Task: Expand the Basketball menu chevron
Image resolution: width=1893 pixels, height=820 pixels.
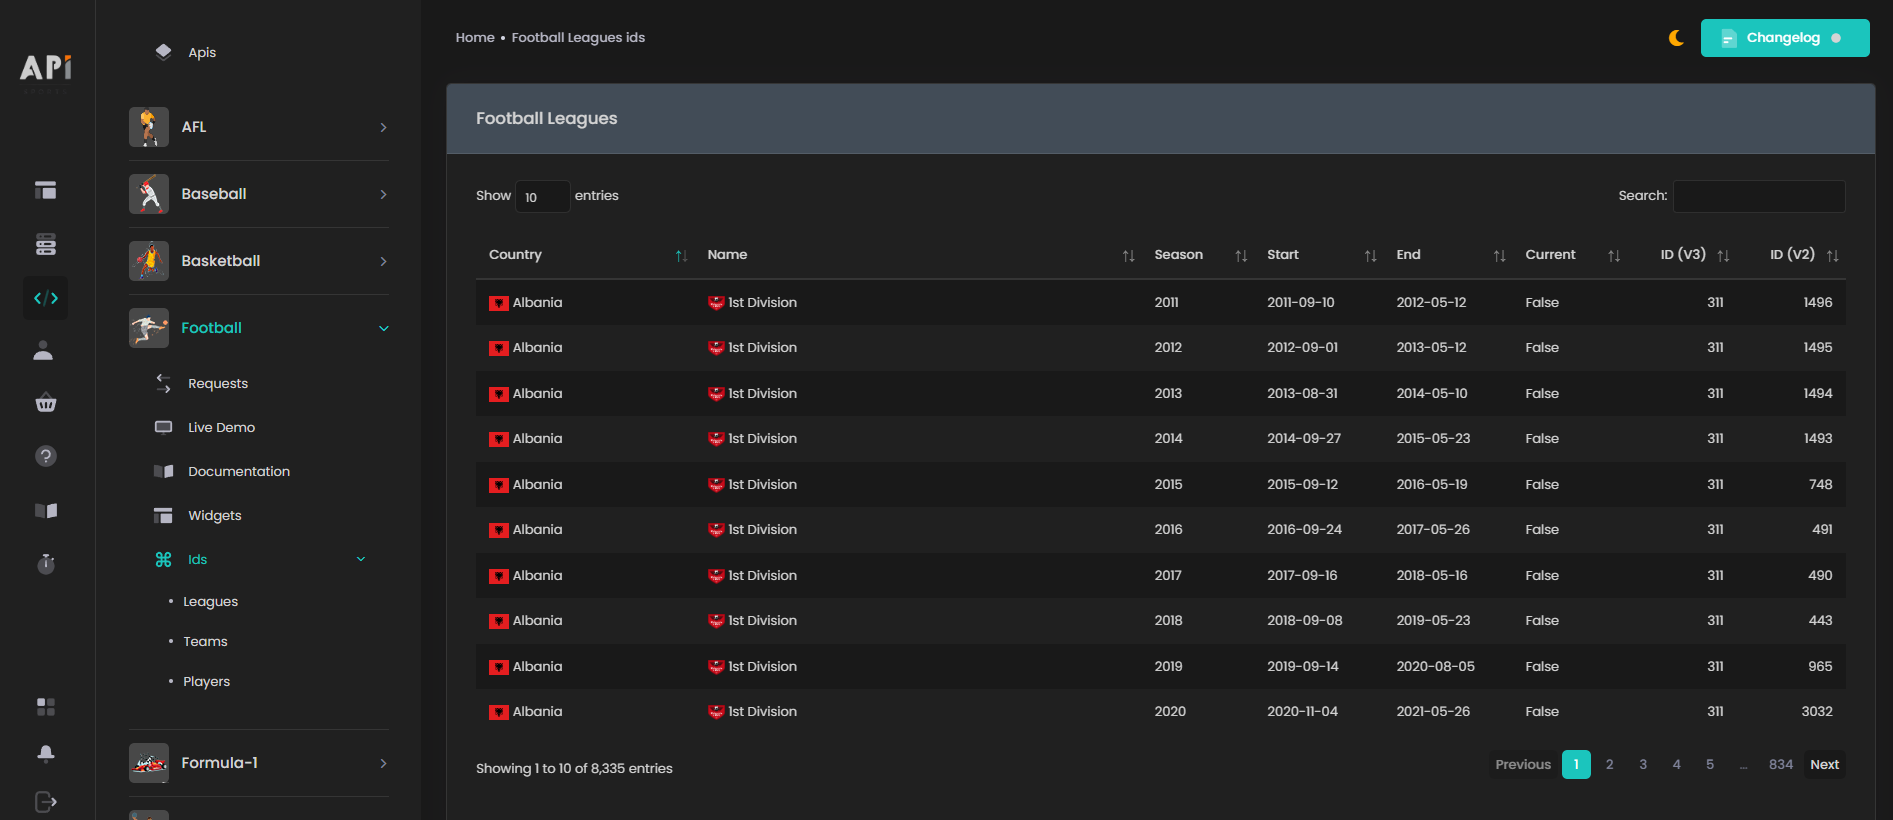Action: pyautogui.click(x=383, y=261)
